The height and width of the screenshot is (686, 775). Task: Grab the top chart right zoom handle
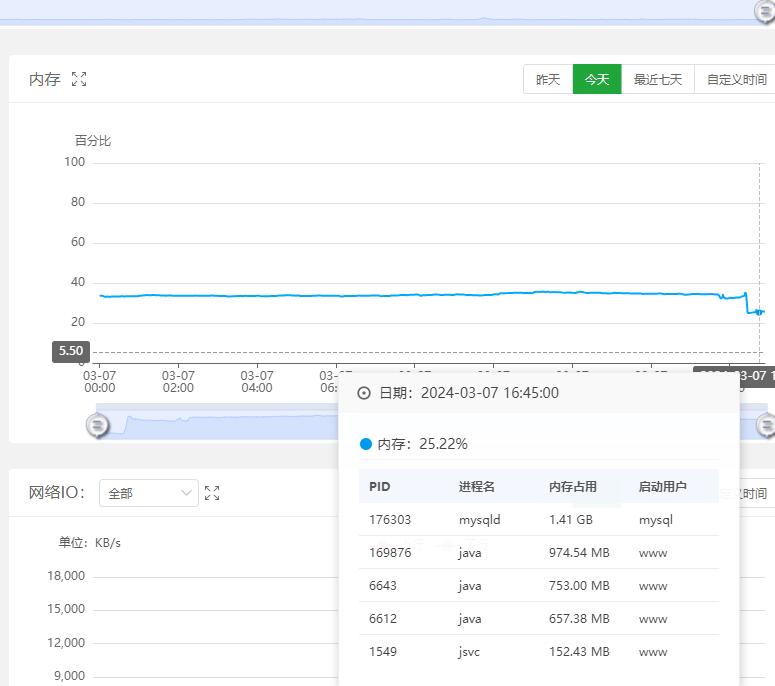pyautogui.click(x=765, y=11)
